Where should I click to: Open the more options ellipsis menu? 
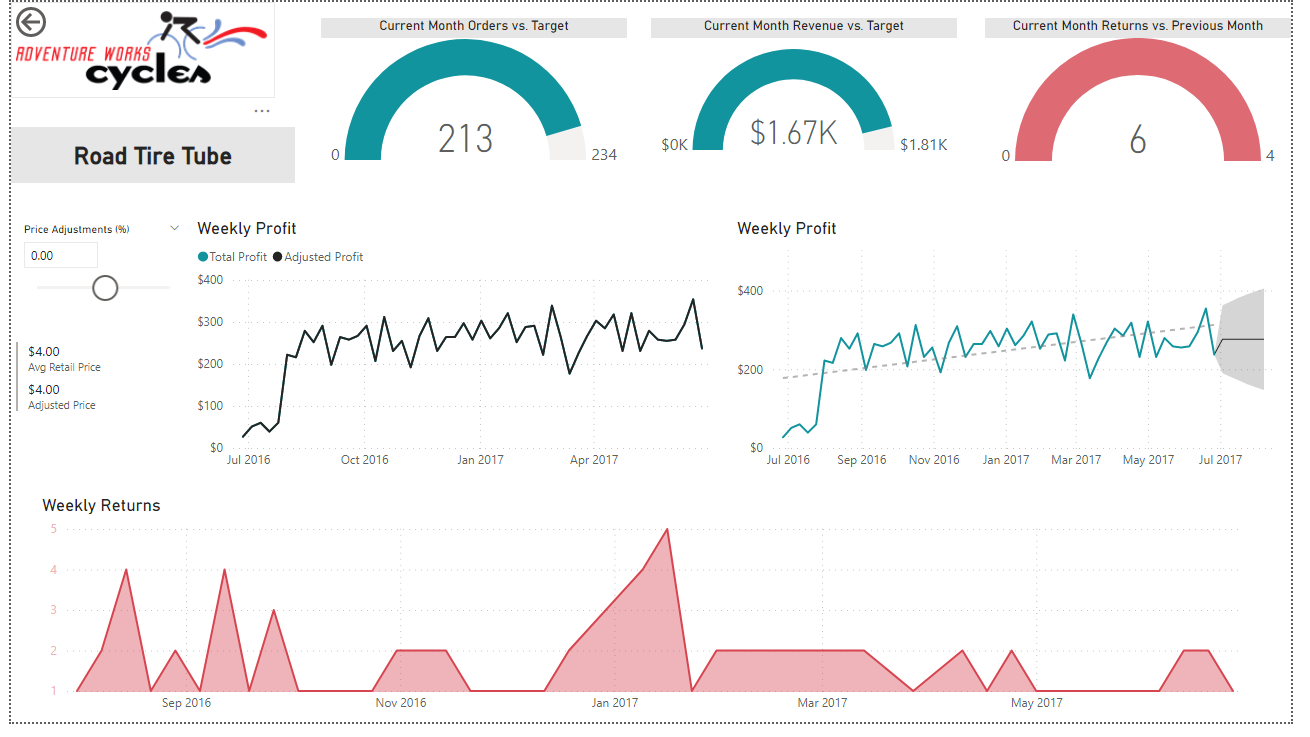(262, 110)
